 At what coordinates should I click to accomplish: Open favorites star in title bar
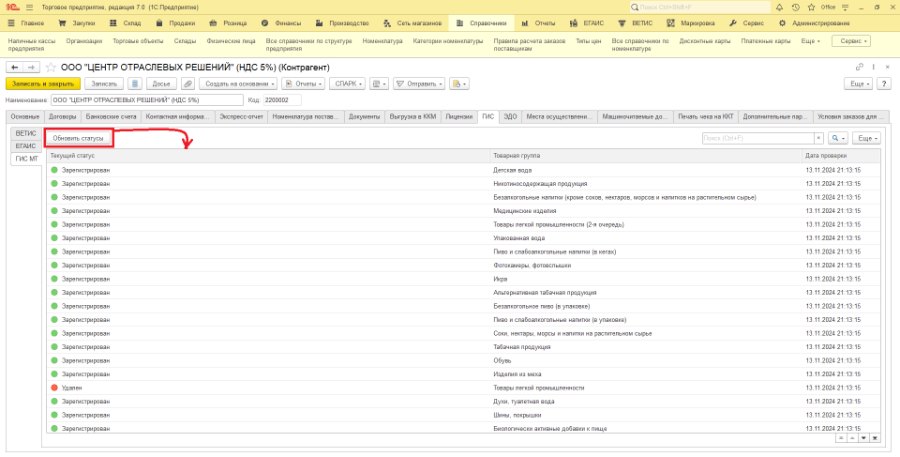(811, 7)
